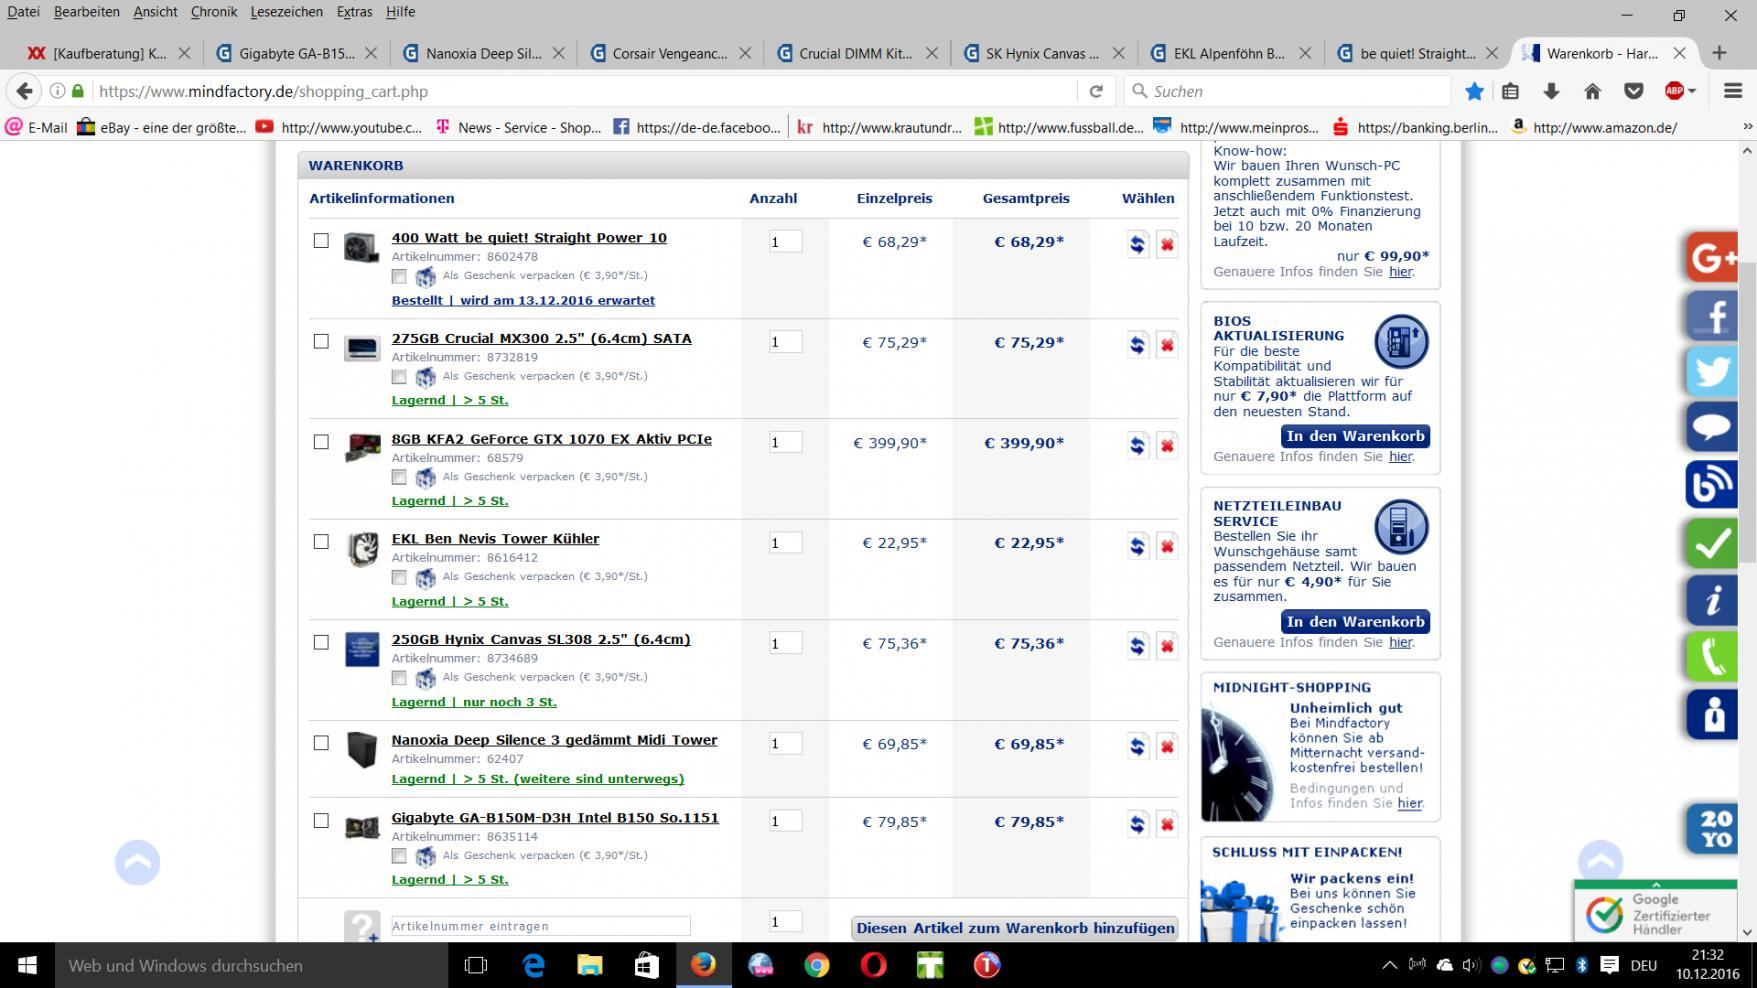This screenshot has height=988, width=1757.
Task: Reload the page in the address bar
Action: pyautogui.click(x=1096, y=91)
